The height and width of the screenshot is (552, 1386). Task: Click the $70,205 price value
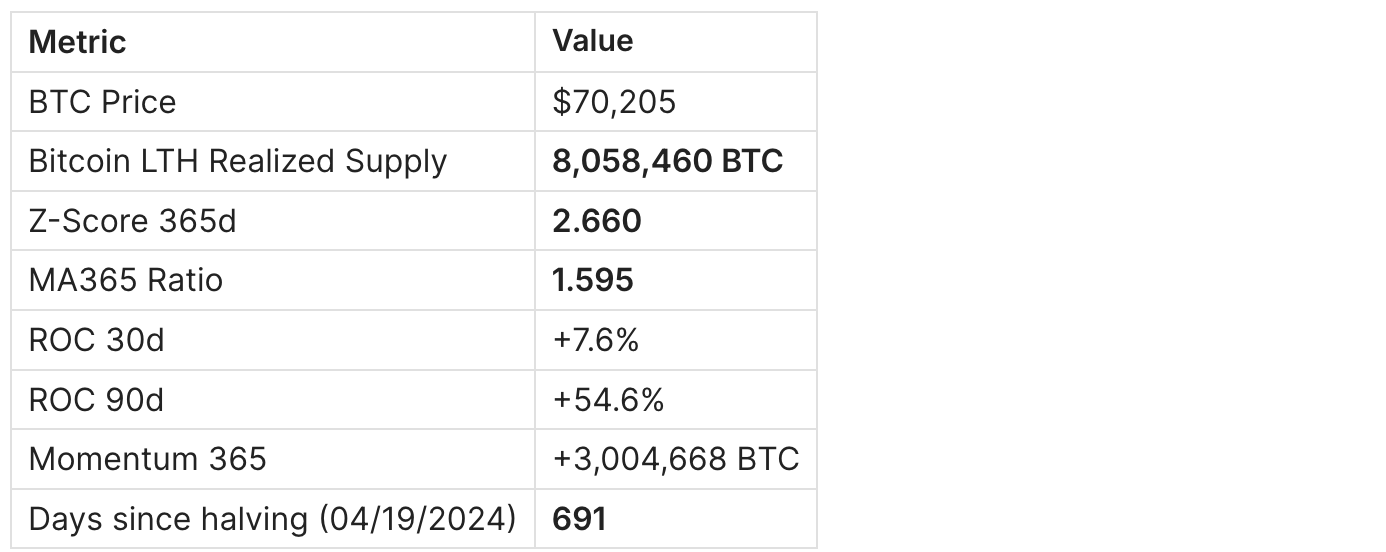(614, 102)
